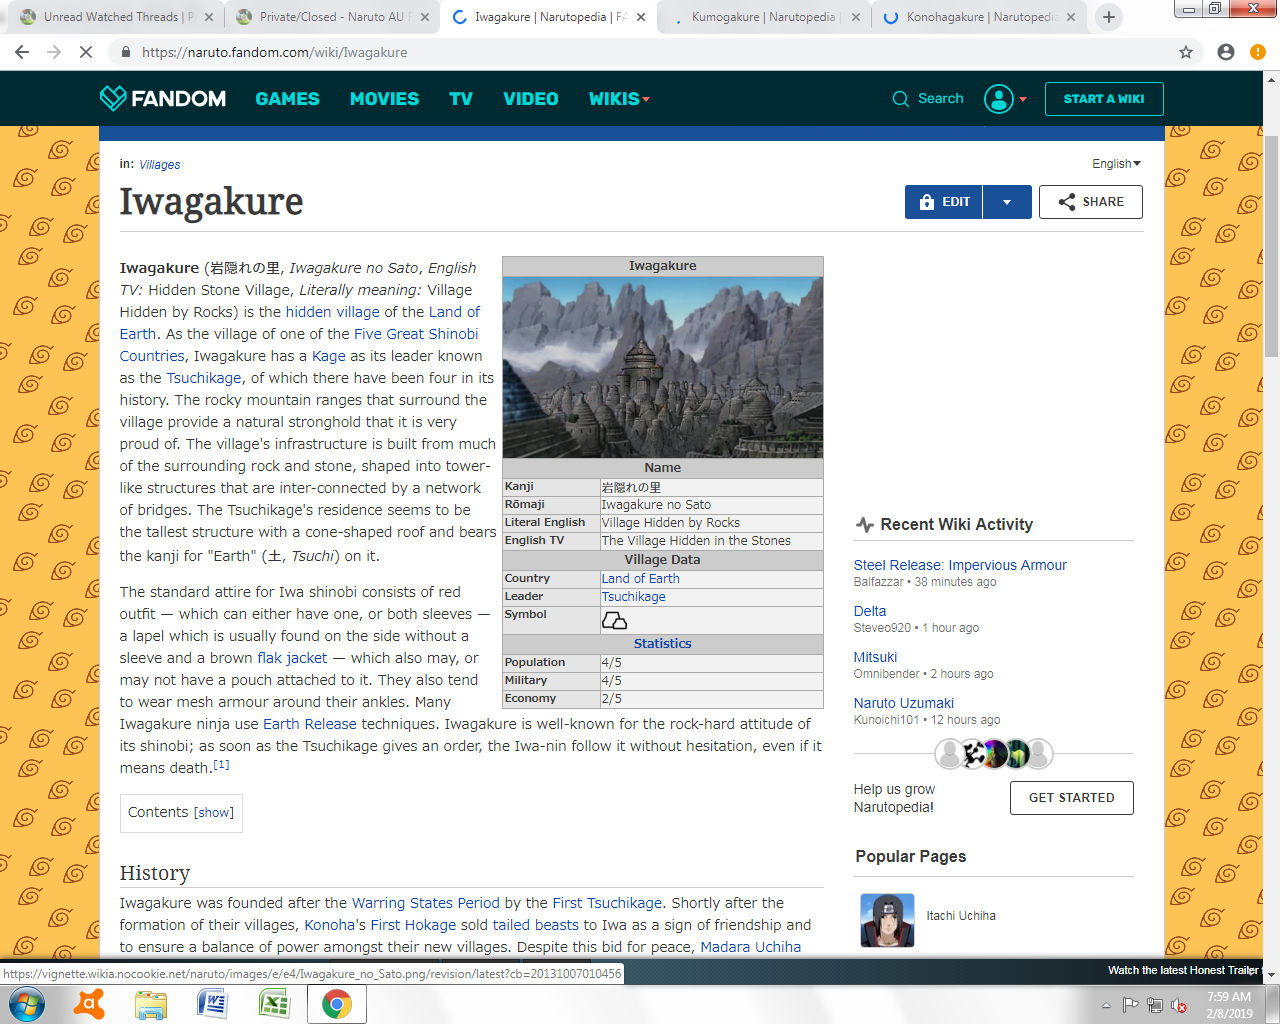This screenshot has width=1280, height=1024.
Task: Close the Kumogakure tab
Action: click(854, 17)
